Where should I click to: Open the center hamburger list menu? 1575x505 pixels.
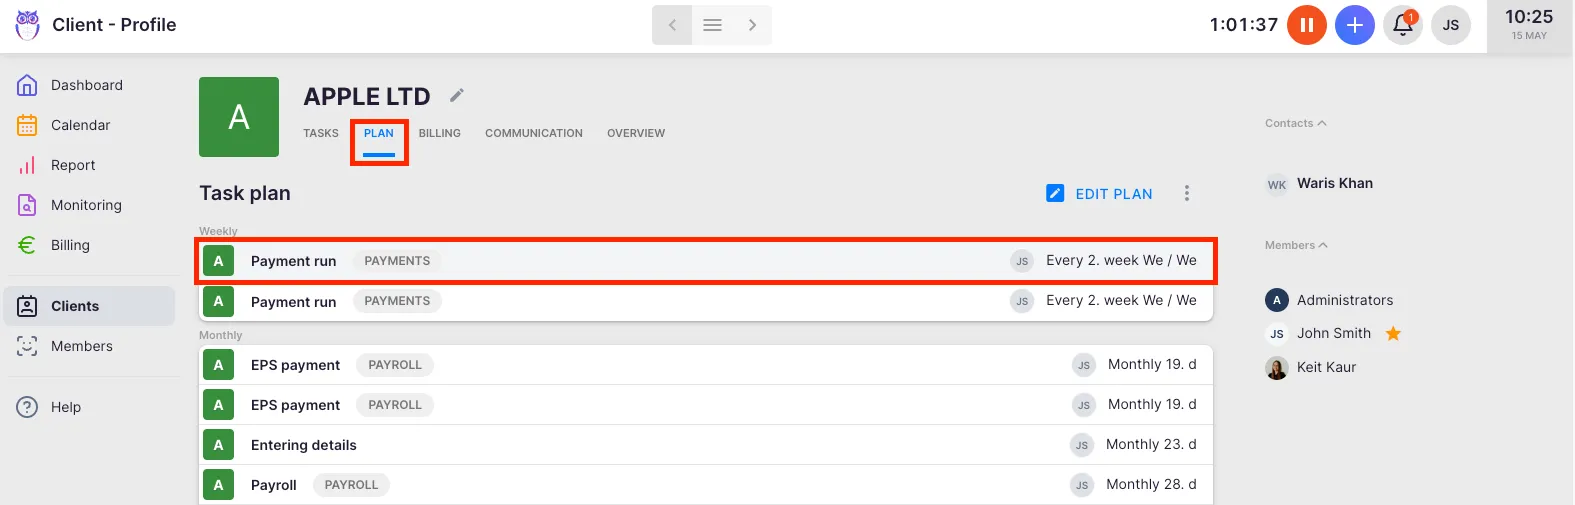(712, 25)
